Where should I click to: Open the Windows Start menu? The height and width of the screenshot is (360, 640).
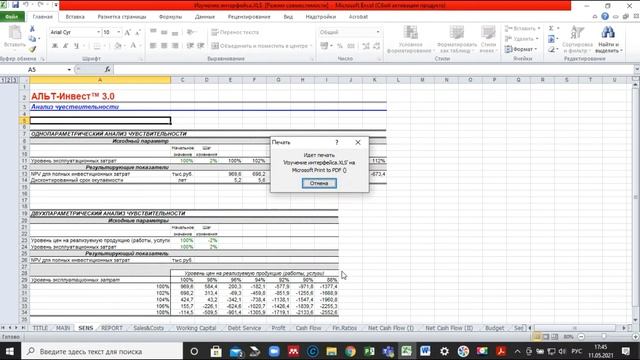10,351
